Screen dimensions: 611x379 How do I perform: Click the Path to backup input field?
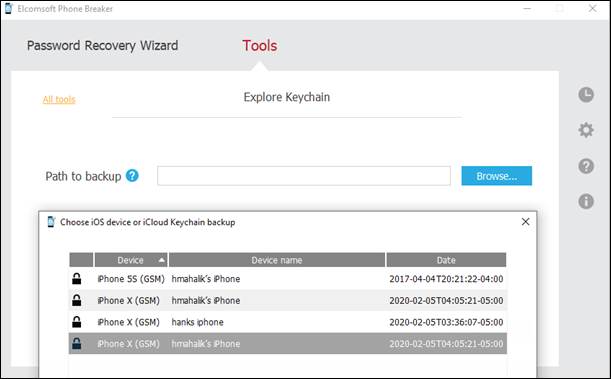point(304,176)
